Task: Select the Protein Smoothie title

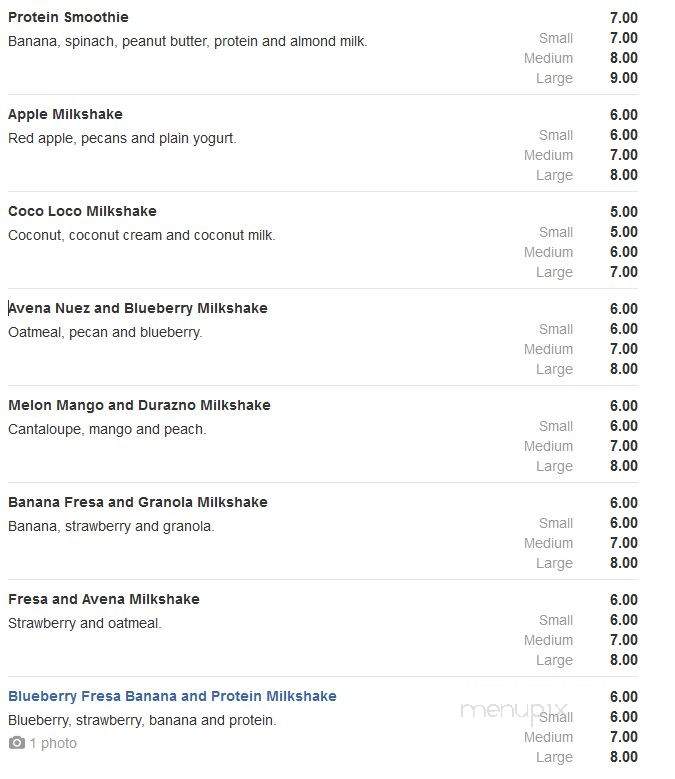Action: tap(69, 17)
